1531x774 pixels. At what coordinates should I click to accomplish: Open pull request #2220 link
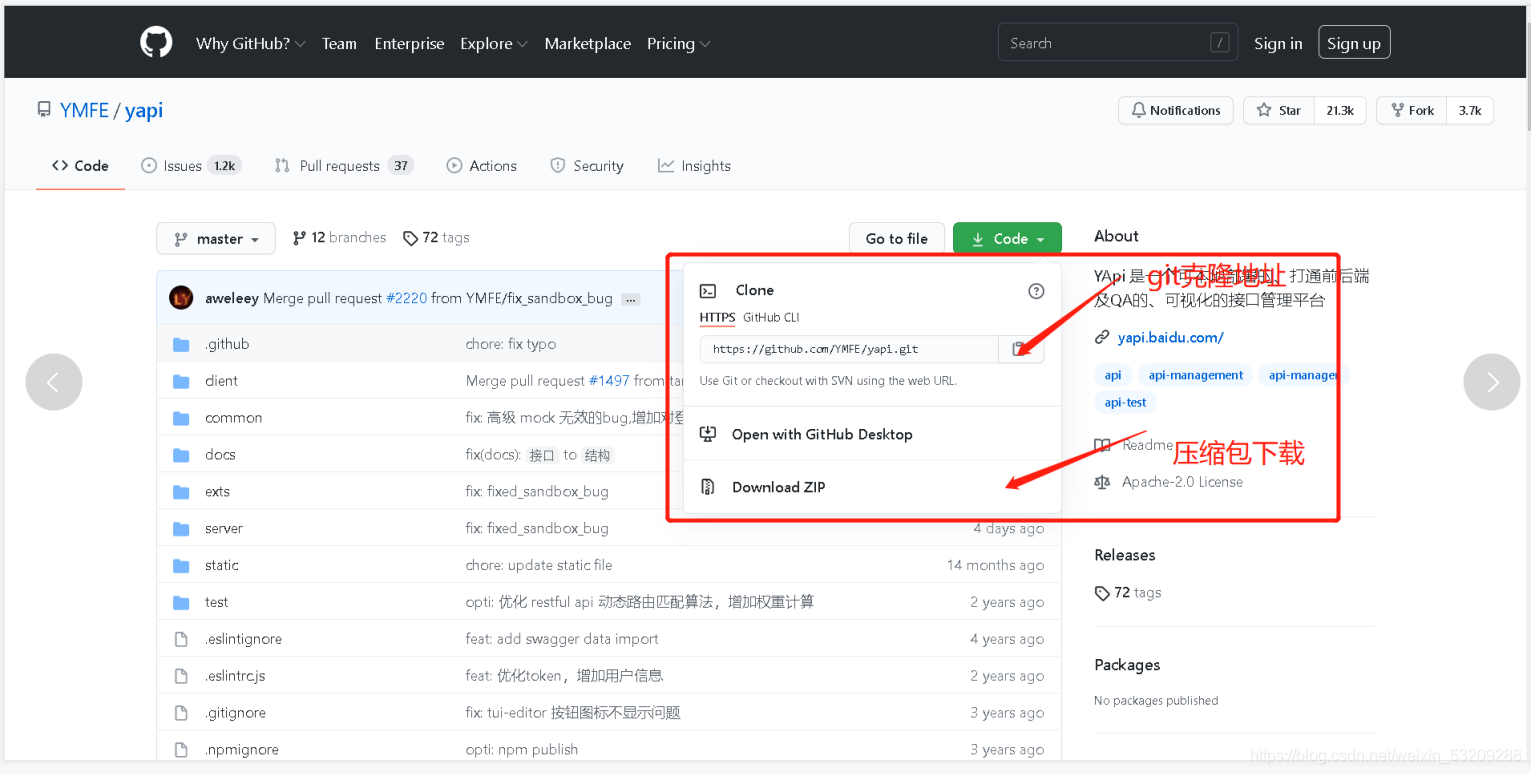pyautogui.click(x=406, y=299)
